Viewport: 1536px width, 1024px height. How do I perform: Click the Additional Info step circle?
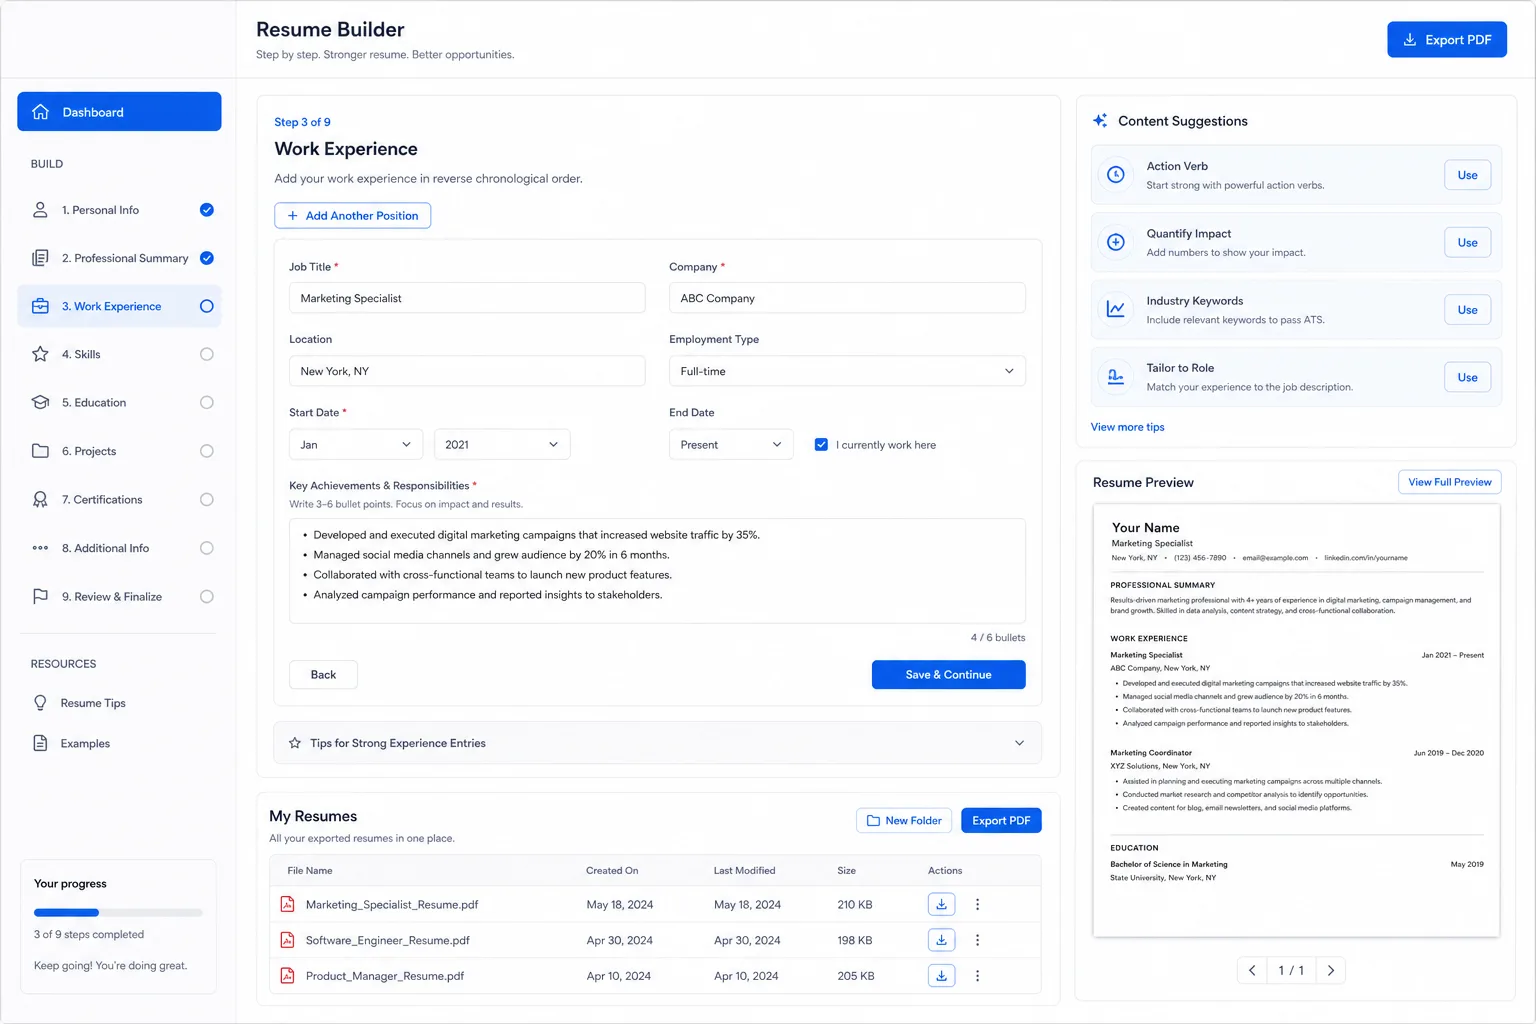tap(207, 548)
